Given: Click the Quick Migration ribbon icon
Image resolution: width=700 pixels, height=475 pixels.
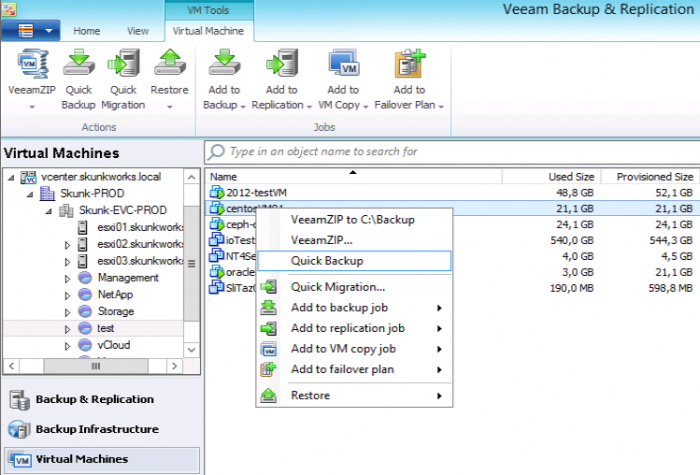Looking at the screenshot, I should click(124, 63).
